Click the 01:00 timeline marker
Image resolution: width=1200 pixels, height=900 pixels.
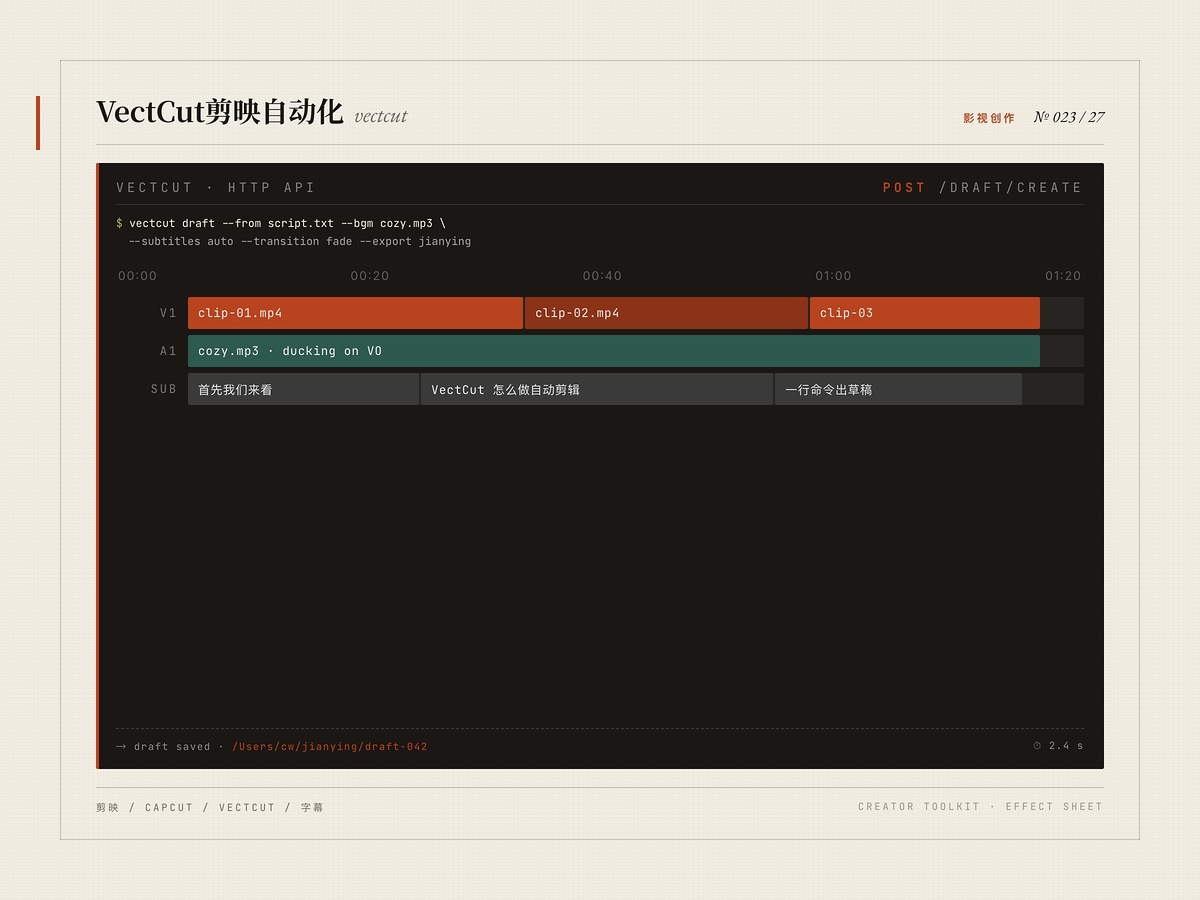point(833,276)
